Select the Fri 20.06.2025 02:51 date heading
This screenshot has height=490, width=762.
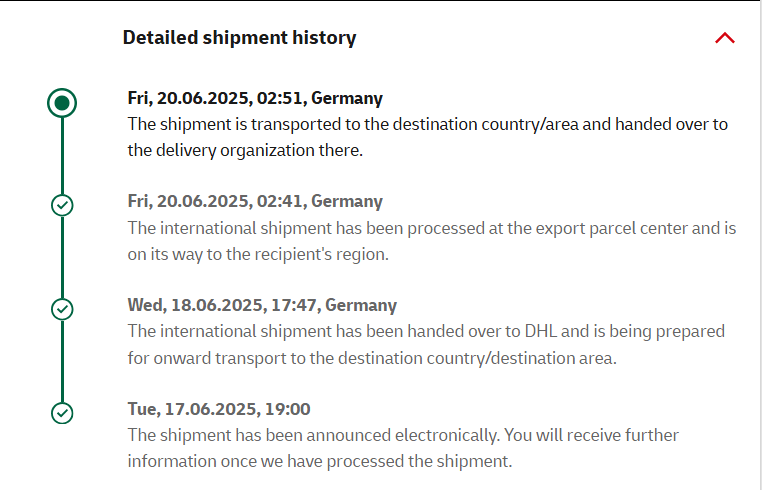click(x=255, y=98)
